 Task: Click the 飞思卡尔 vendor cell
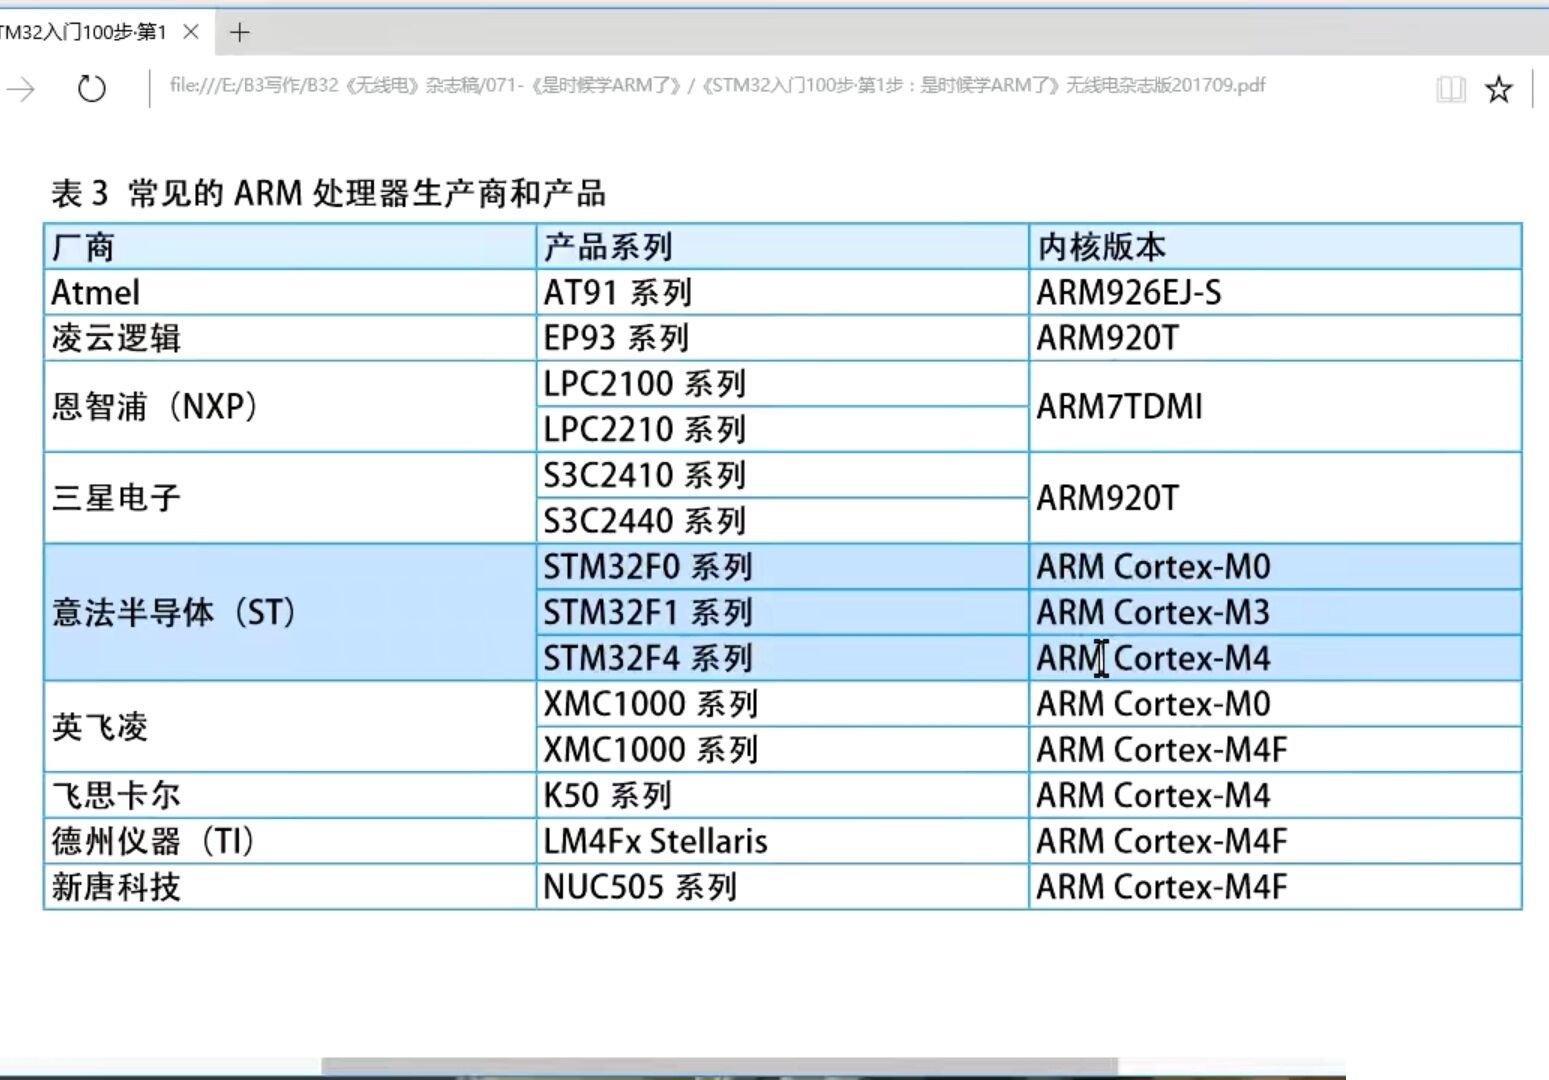click(x=290, y=795)
